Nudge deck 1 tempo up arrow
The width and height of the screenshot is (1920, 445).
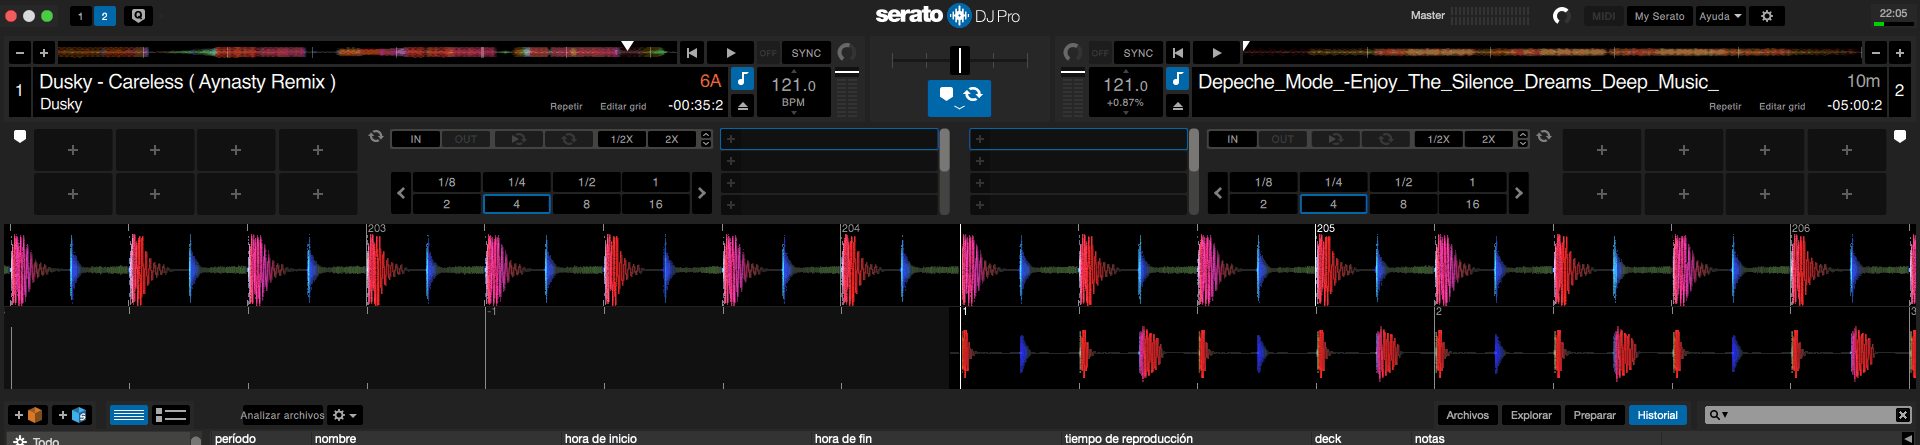tap(794, 71)
